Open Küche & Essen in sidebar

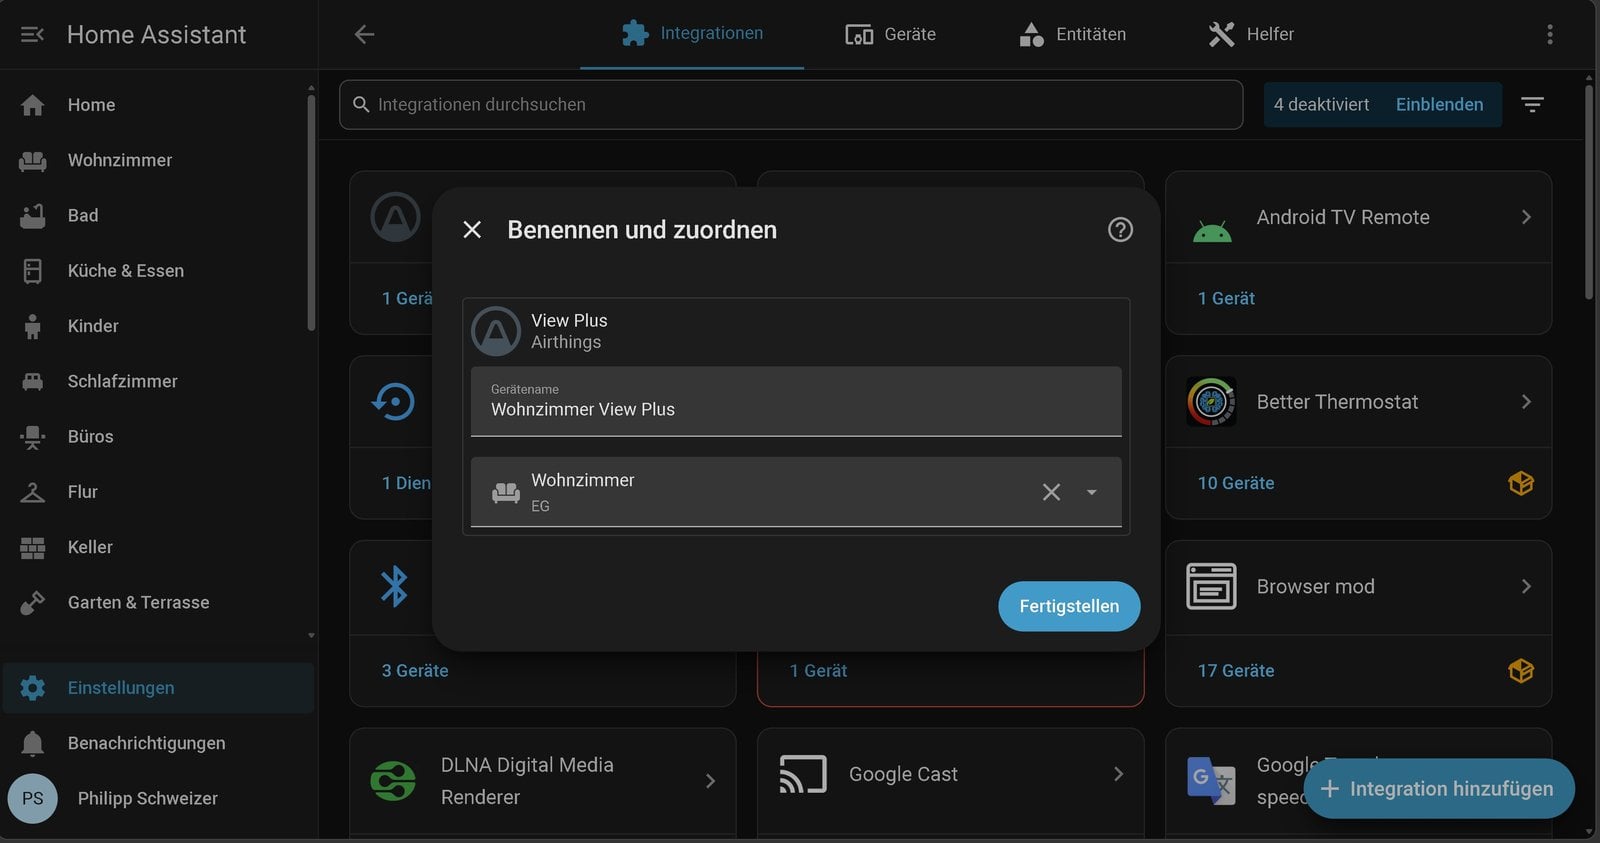coord(158,271)
